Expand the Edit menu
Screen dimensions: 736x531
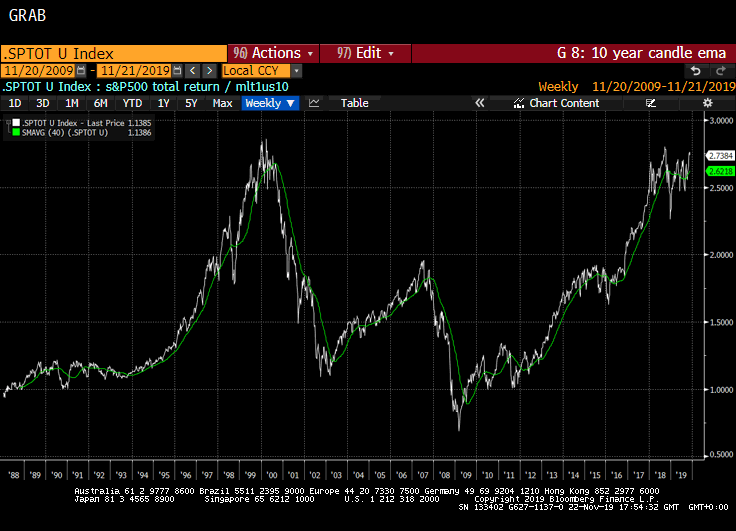click(x=365, y=53)
